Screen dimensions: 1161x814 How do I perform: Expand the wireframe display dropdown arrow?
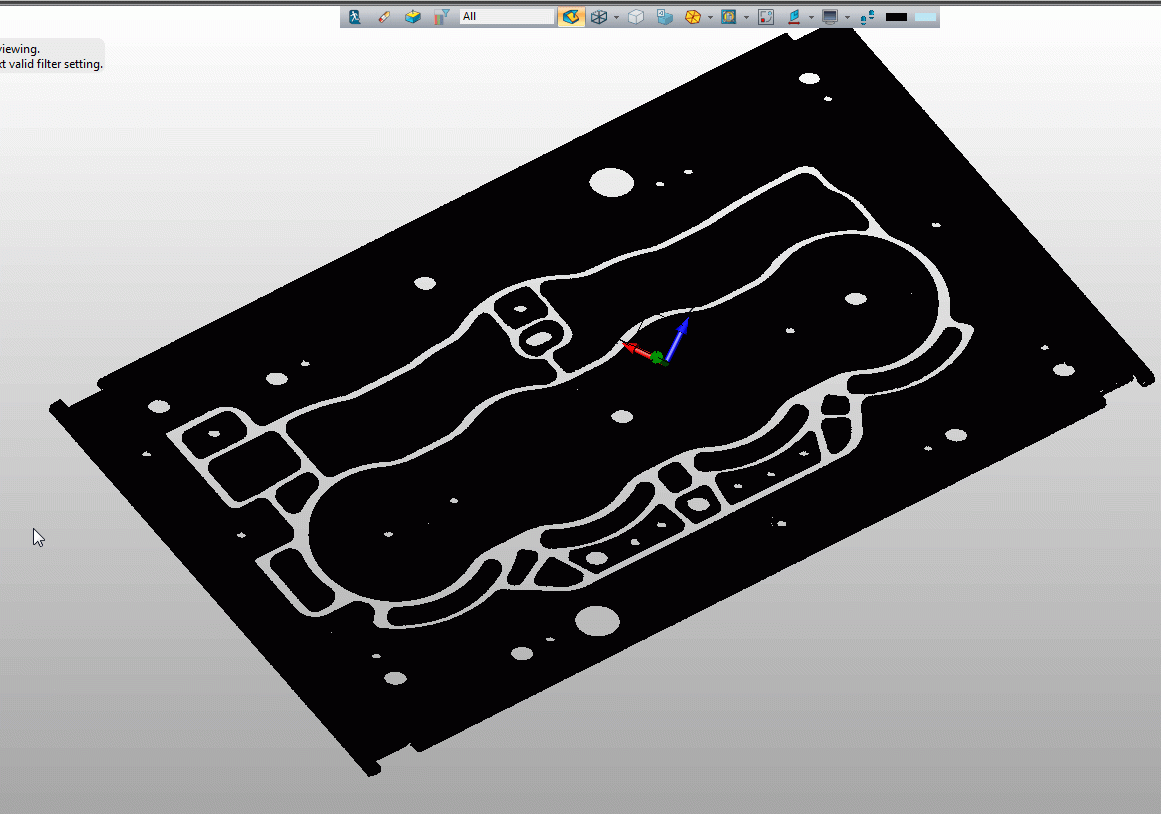tap(616, 17)
